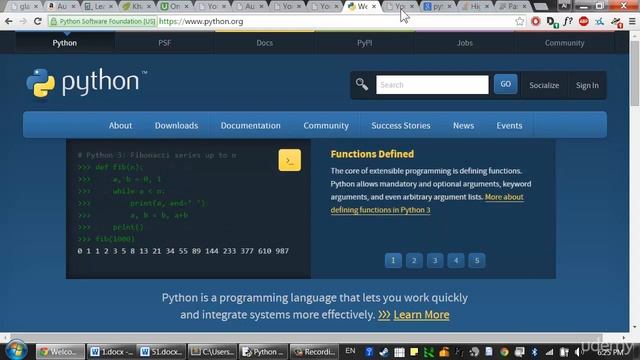This screenshot has width=640, height=360.
Task: Open the Socialize dropdown
Action: (544, 85)
